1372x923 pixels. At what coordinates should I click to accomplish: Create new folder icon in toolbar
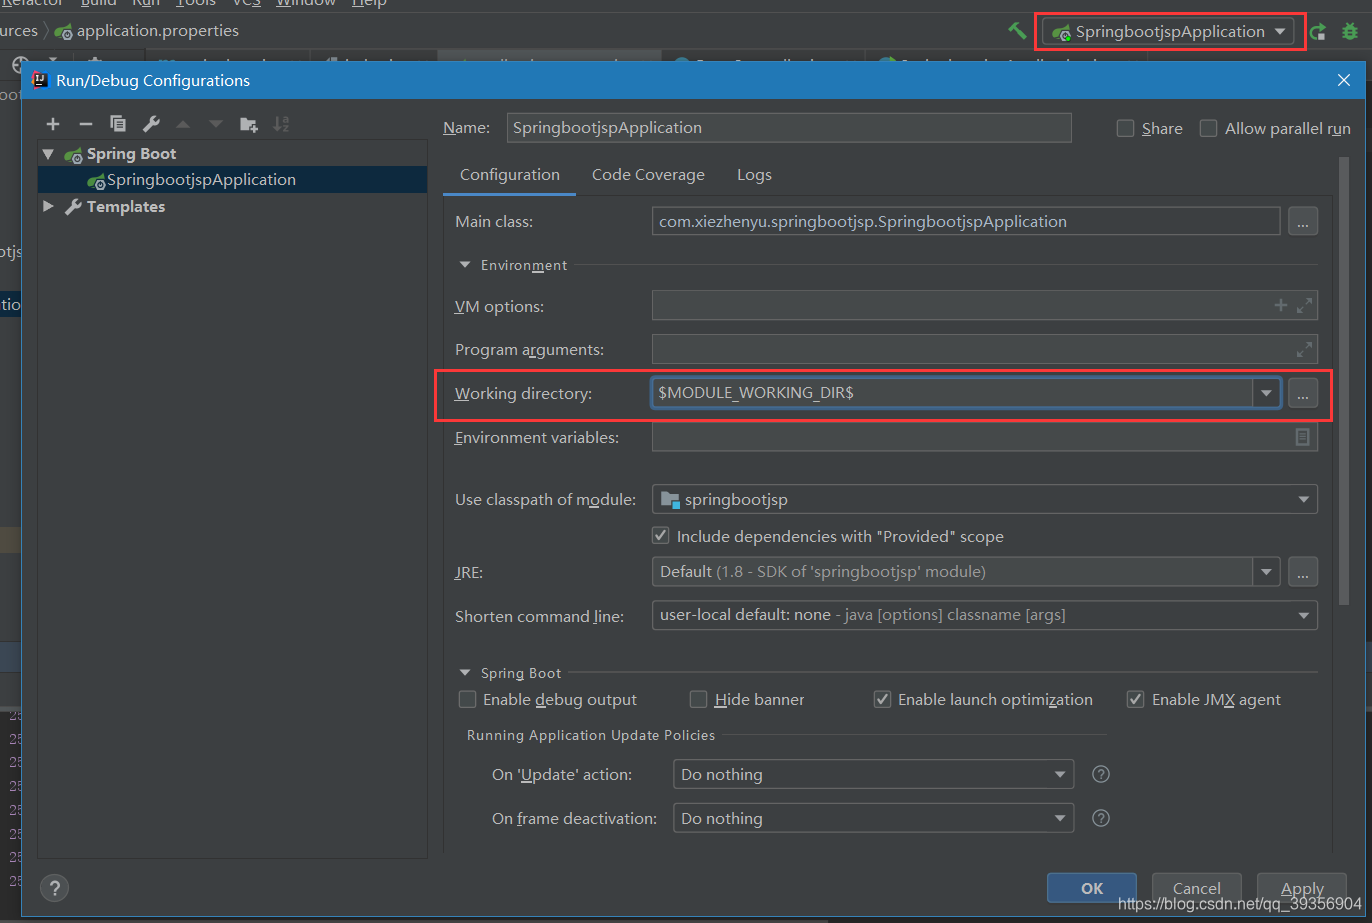(248, 124)
